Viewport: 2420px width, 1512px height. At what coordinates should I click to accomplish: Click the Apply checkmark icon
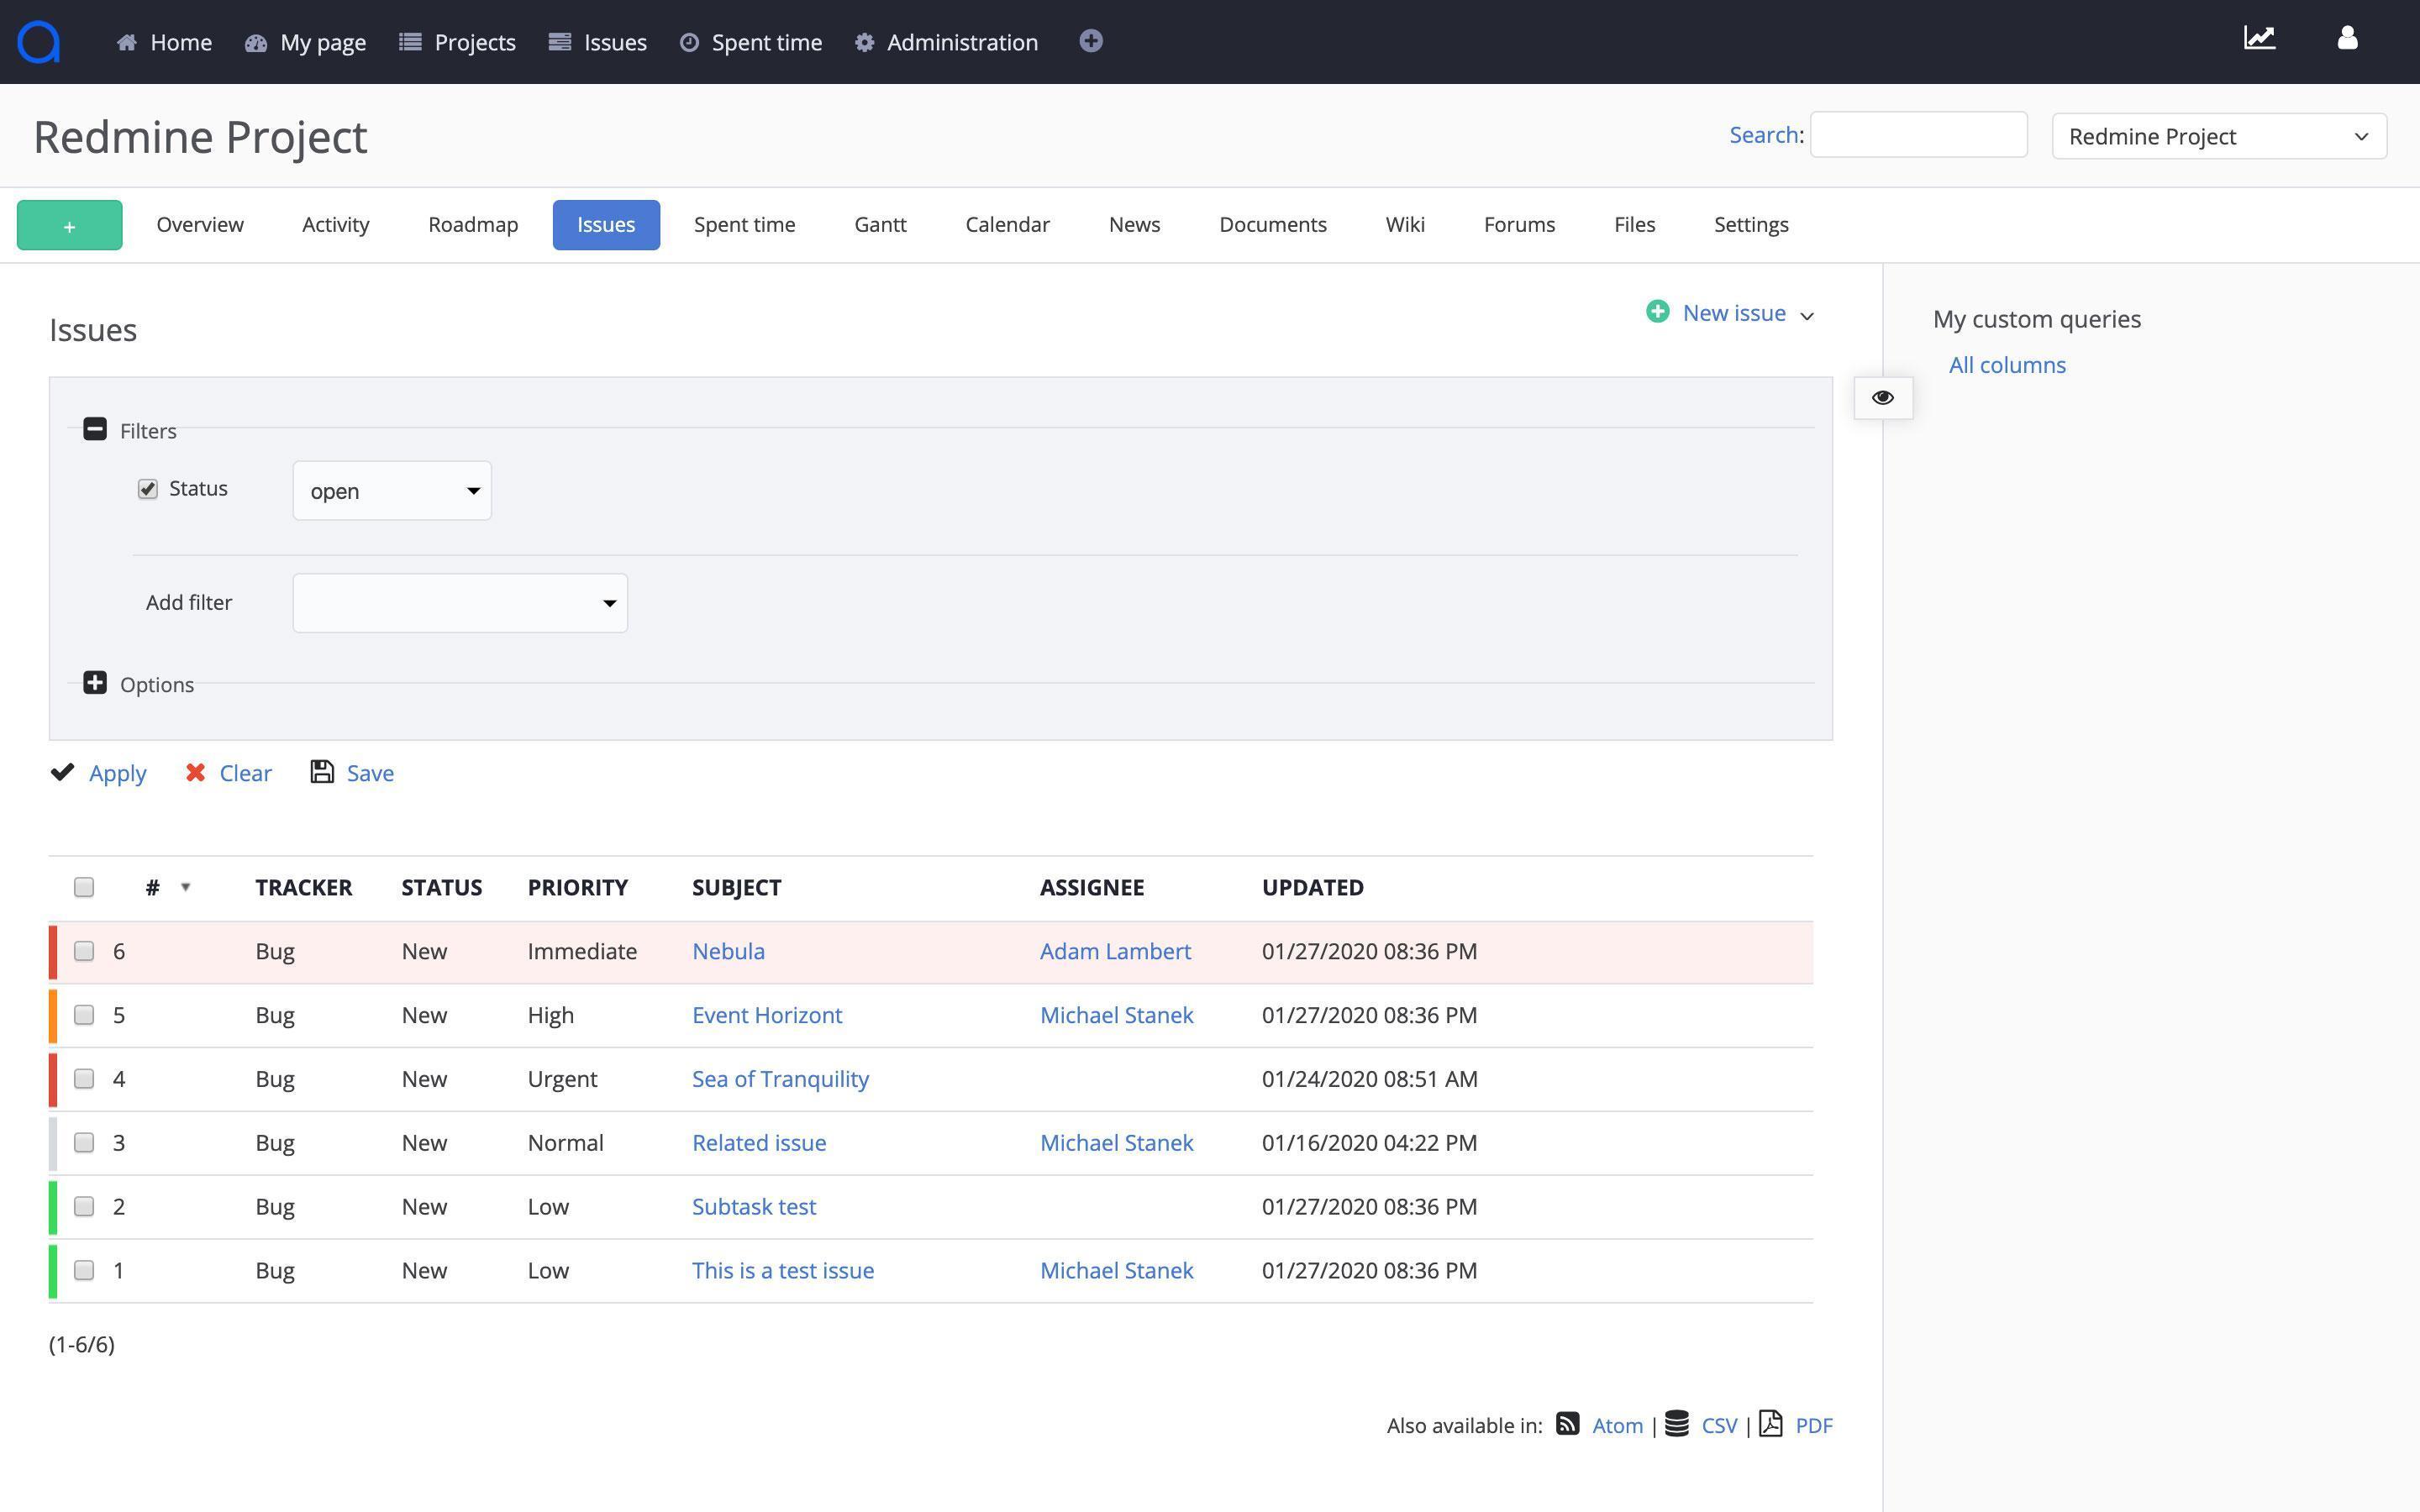point(62,772)
